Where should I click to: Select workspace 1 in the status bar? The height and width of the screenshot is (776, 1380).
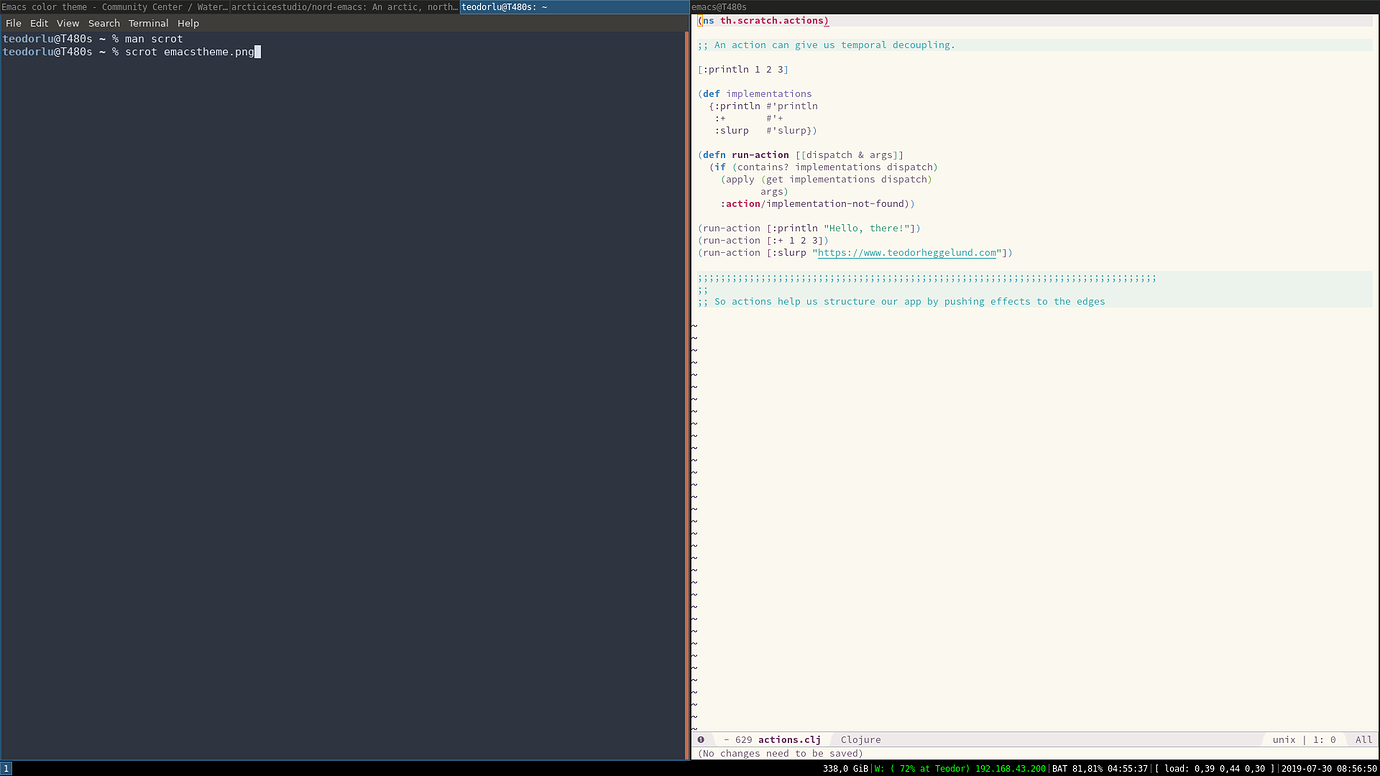click(6, 768)
